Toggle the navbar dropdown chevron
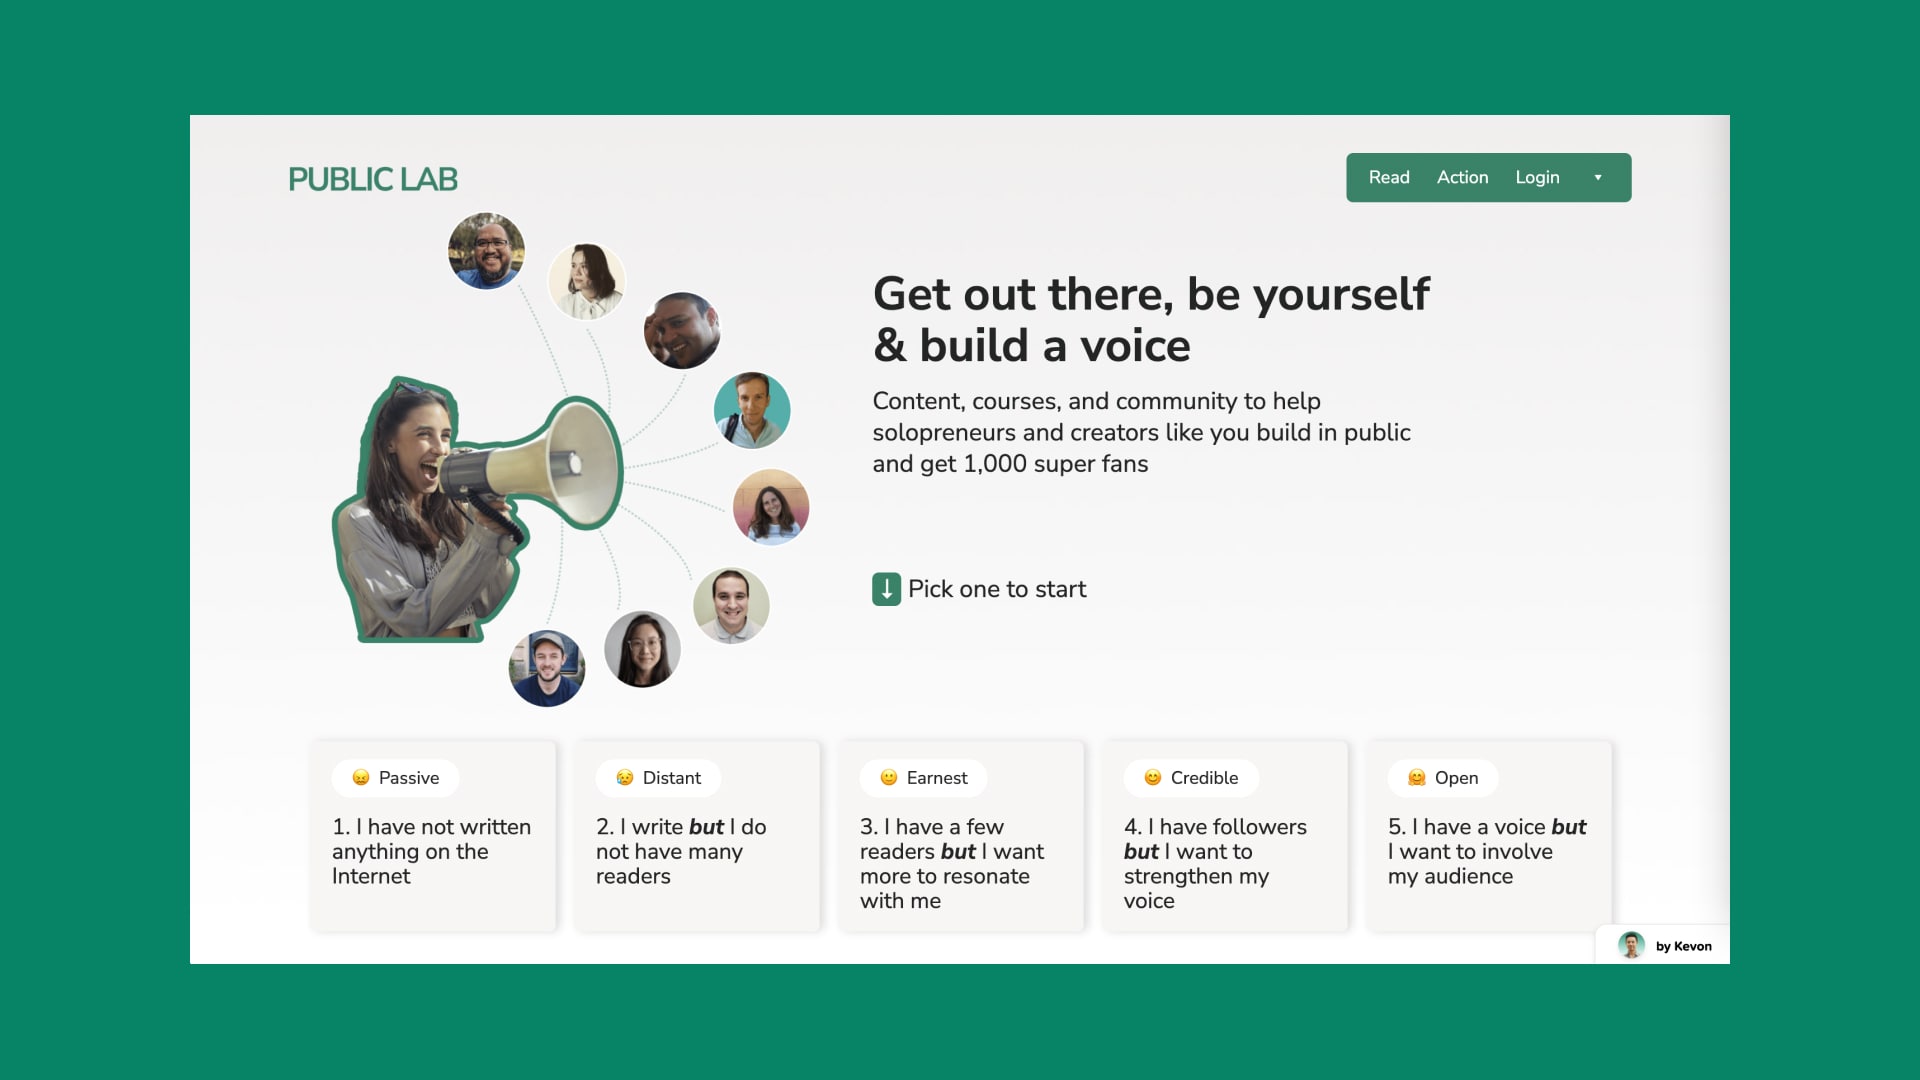 click(1596, 177)
